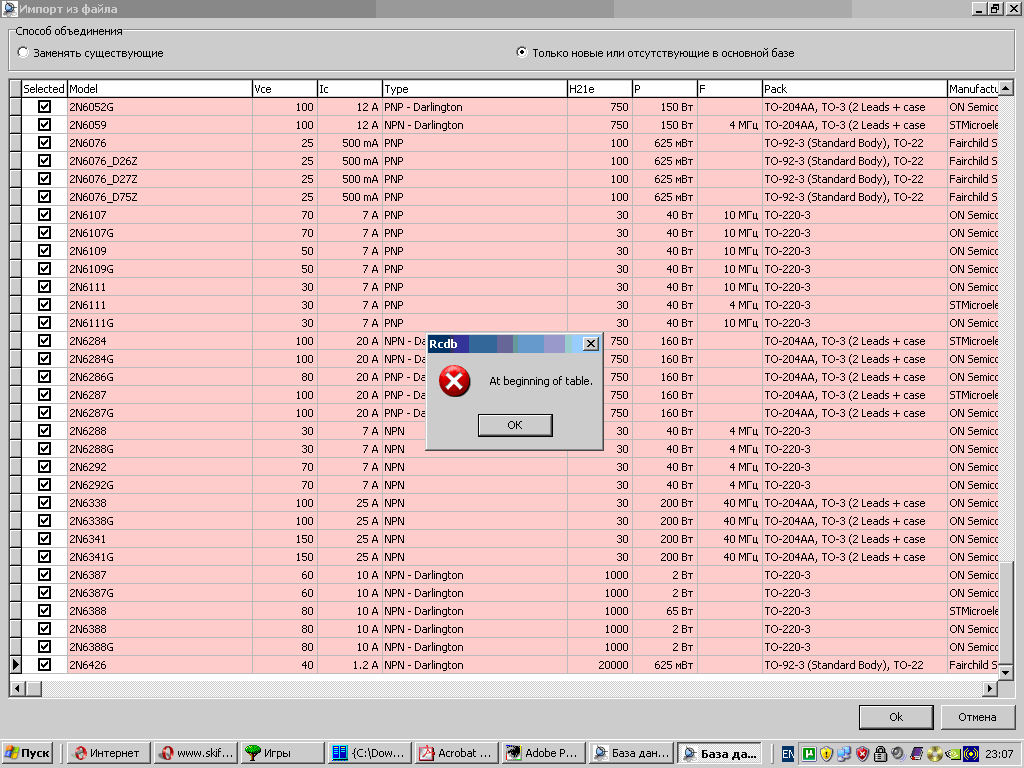Image resolution: width=1024 pixels, height=768 pixels.
Task: Close the Rcdb error dialog with X
Action: pyautogui.click(x=590, y=344)
